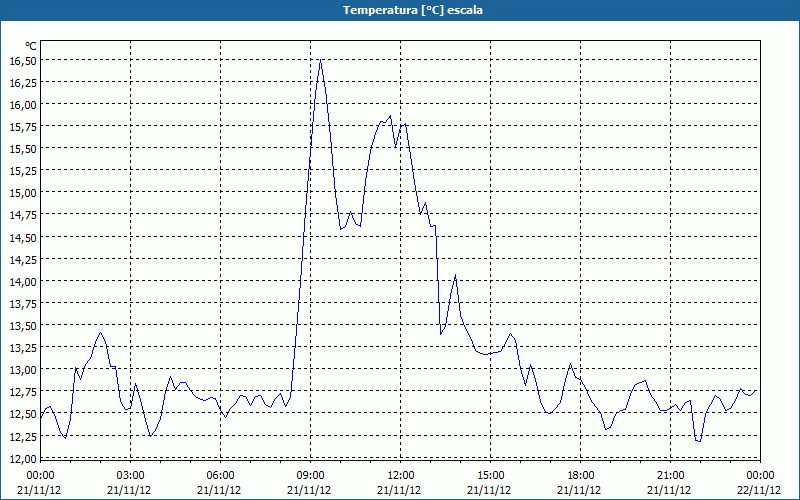The height and width of the screenshot is (500, 800).
Task: Select the 12,50 temperature axis label
Action: 23,414
